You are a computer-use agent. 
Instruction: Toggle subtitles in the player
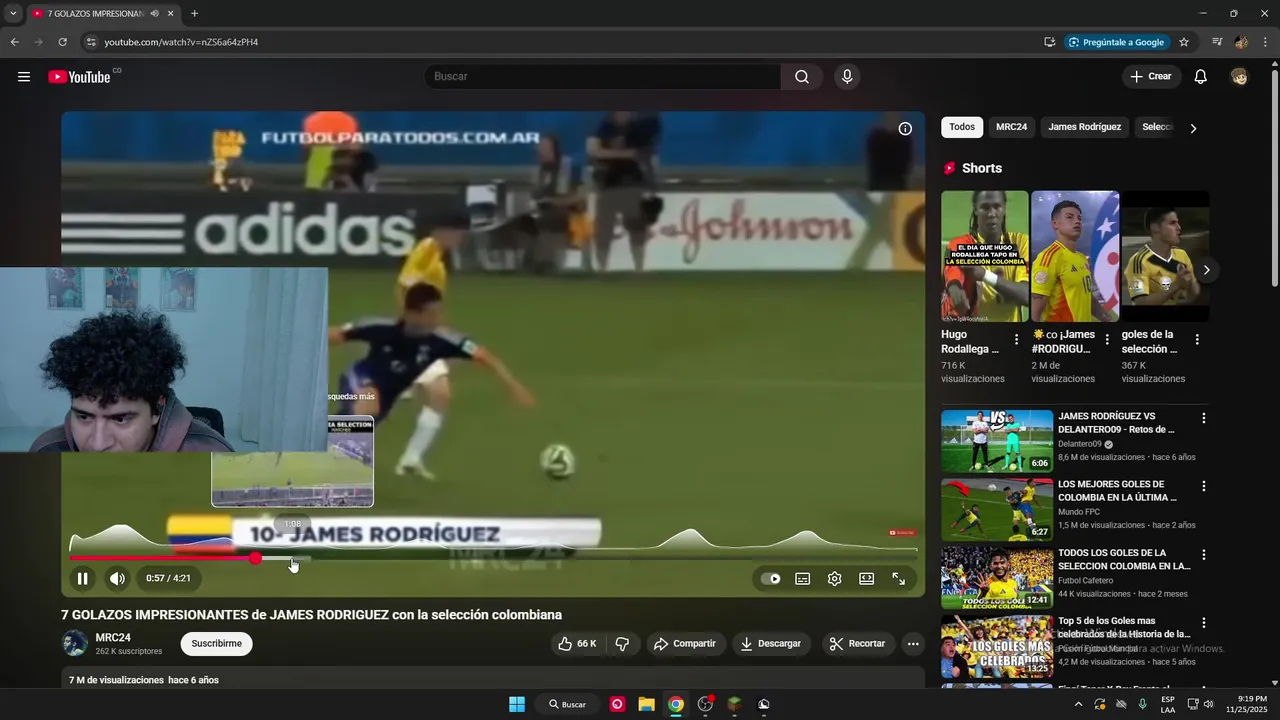click(x=802, y=578)
